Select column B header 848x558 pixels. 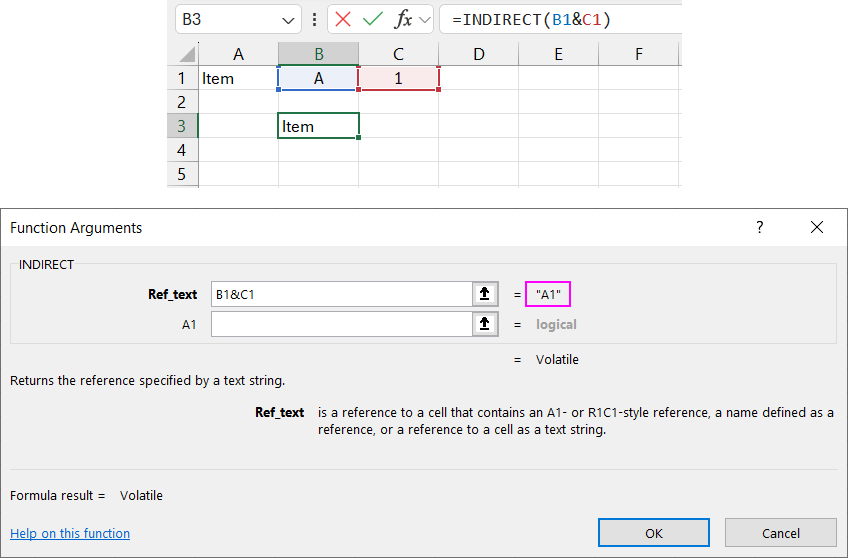coord(319,54)
